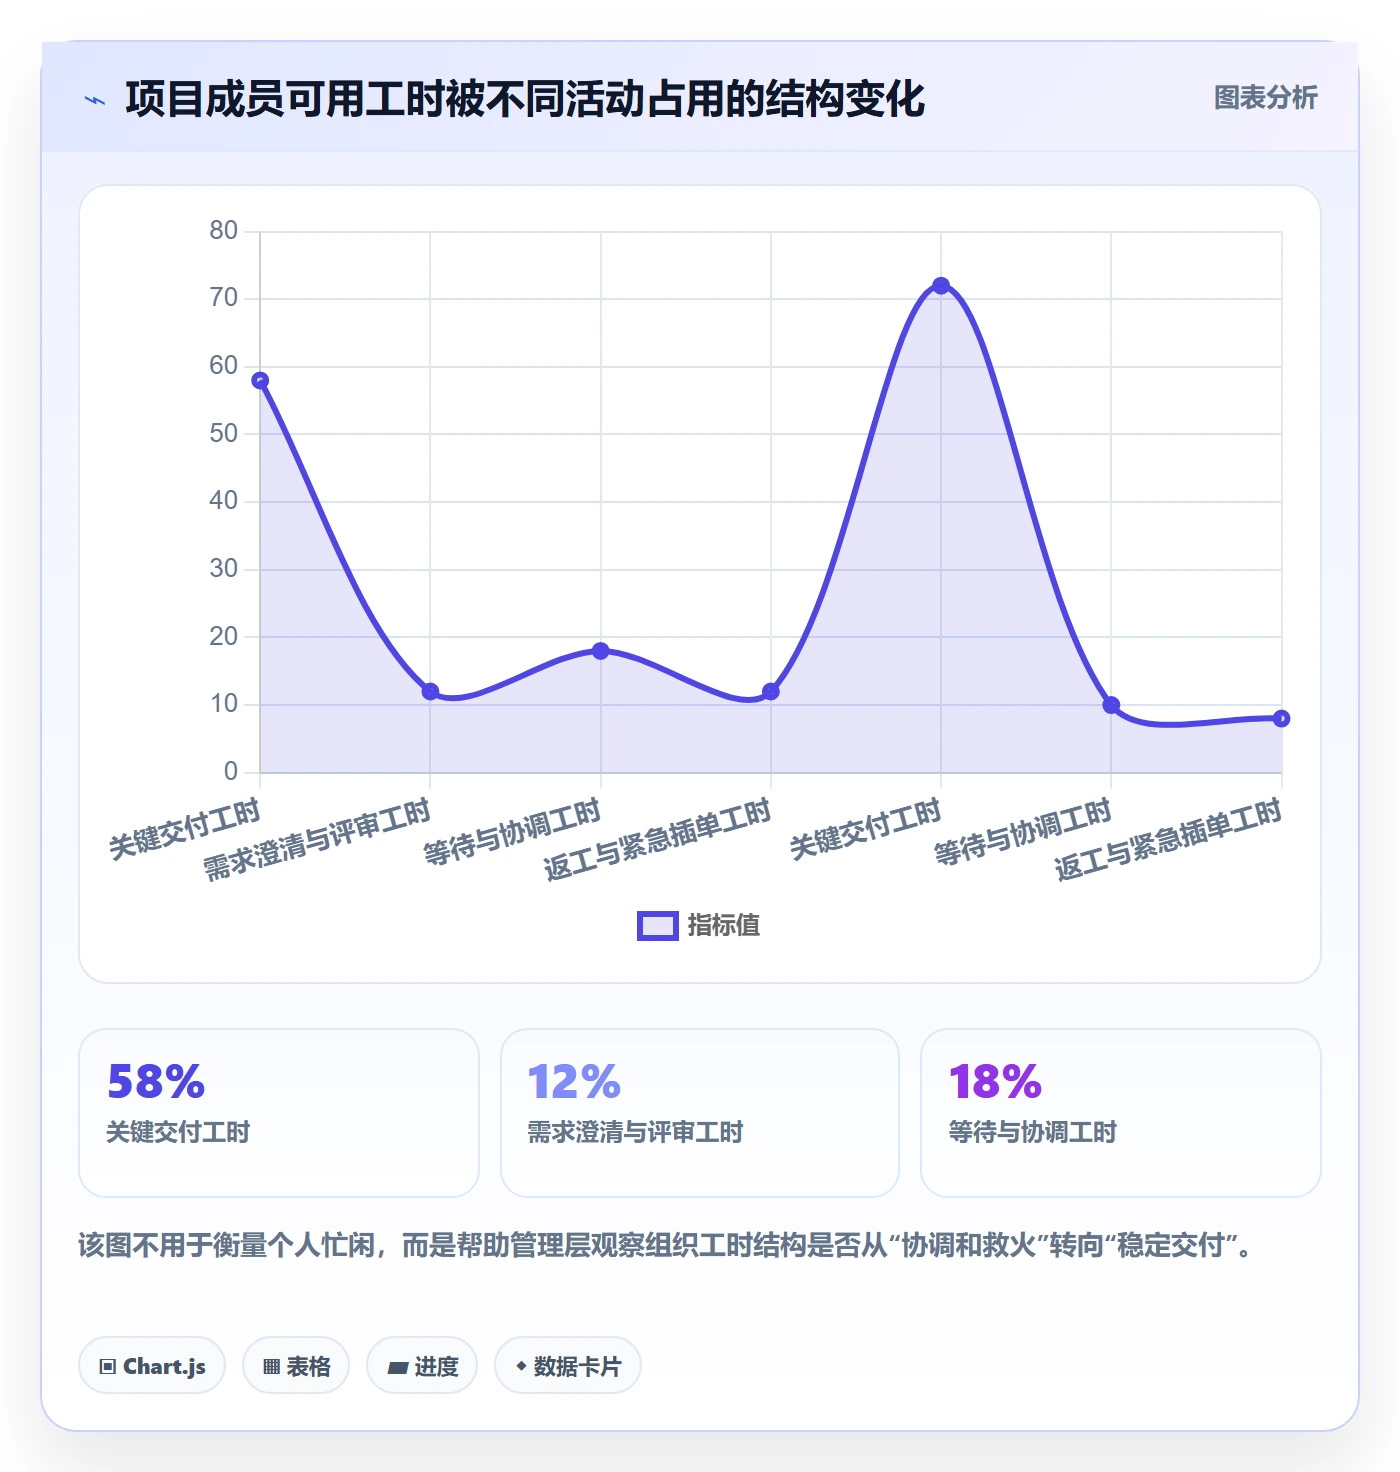
Task: Select the Chart.js tag chip
Action: pyautogui.click(x=152, y=1365)
